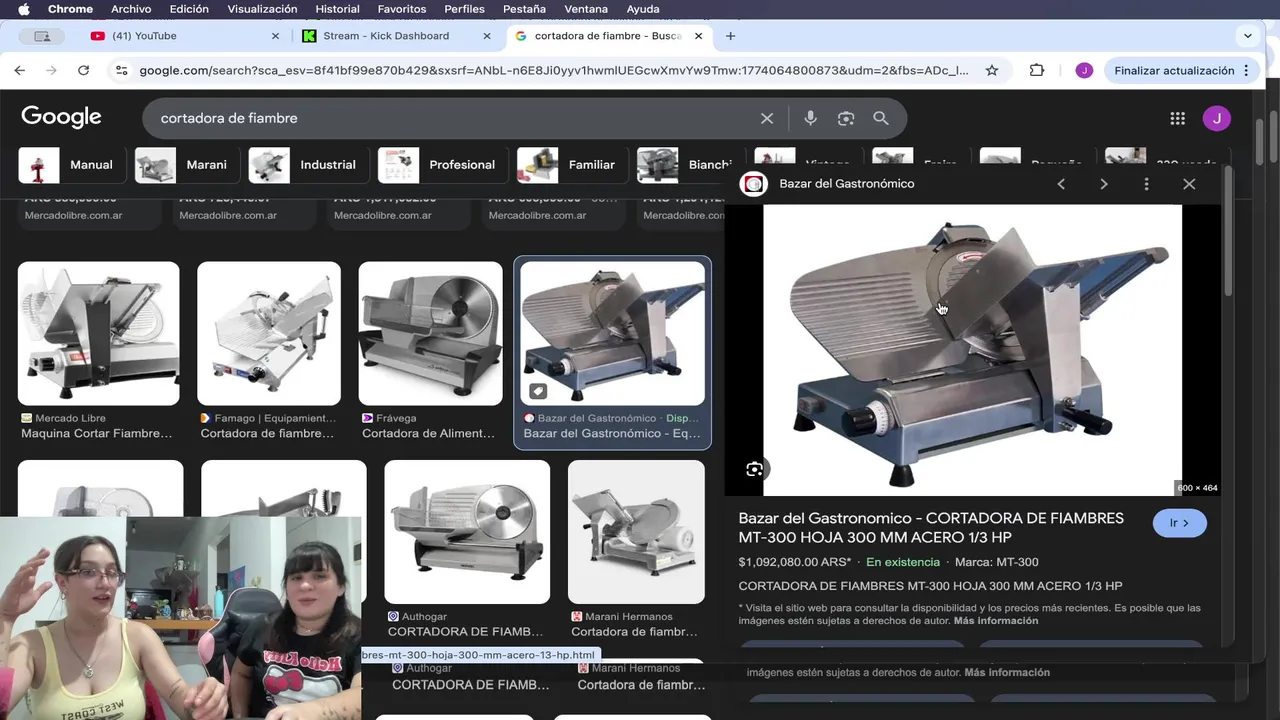Open the Favoritos menu

tap(402, 9)
